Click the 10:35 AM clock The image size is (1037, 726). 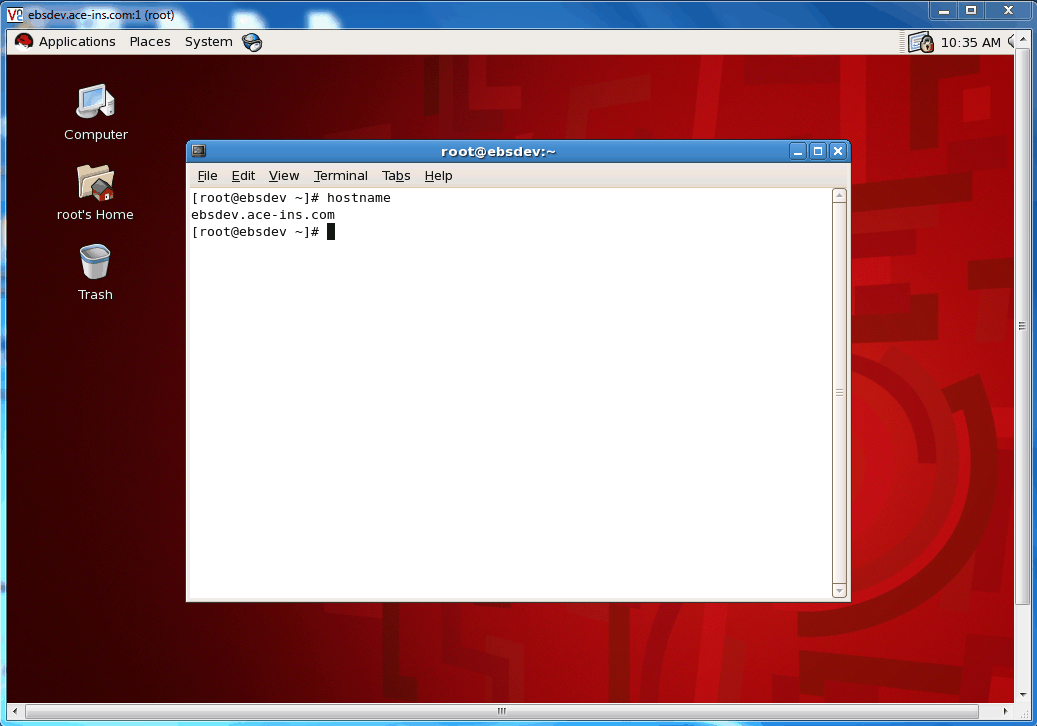(970, 42)
